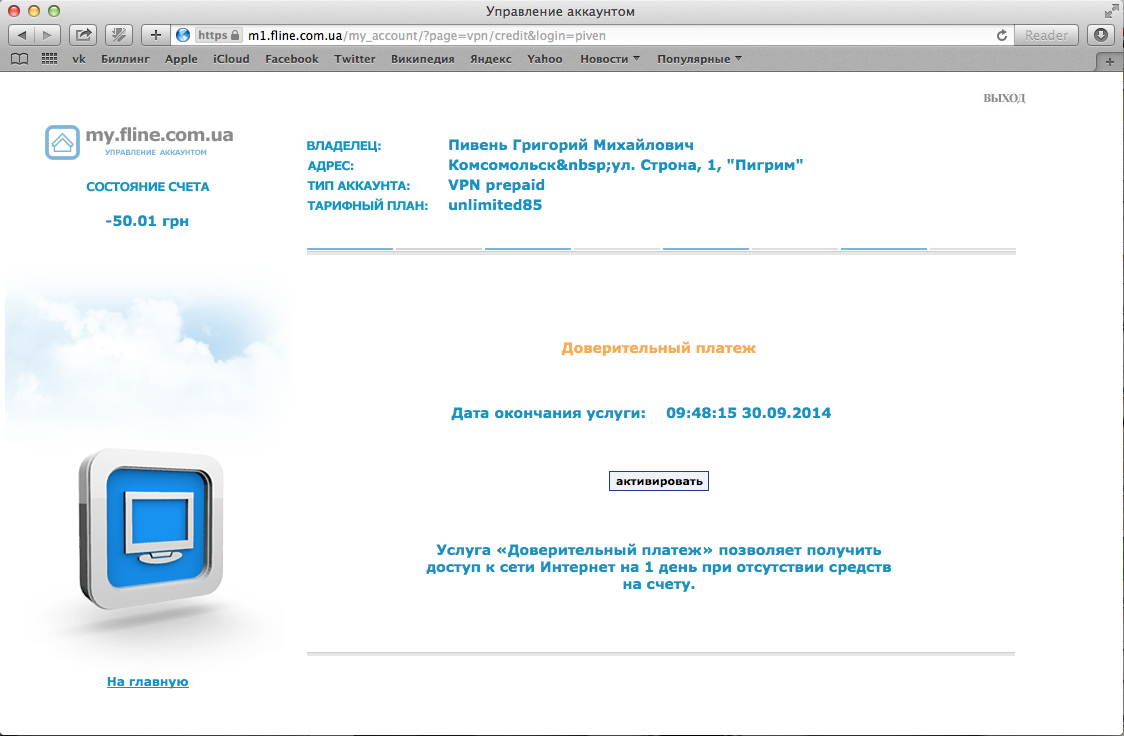
Task: Click the На главную link
Action: coord(148,682)
